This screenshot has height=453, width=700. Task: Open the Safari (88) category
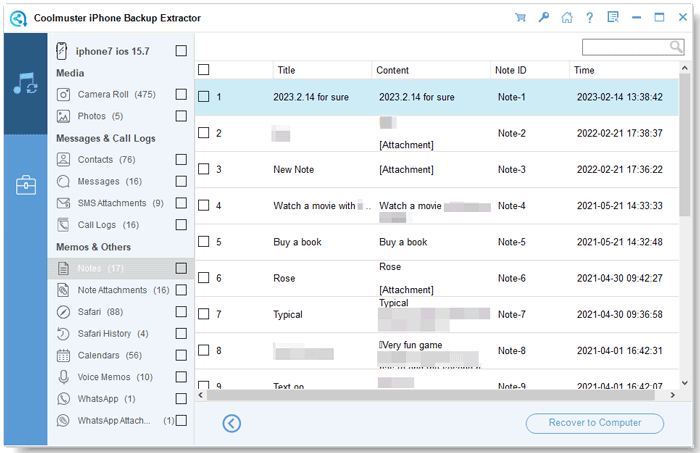pos(100,312)
